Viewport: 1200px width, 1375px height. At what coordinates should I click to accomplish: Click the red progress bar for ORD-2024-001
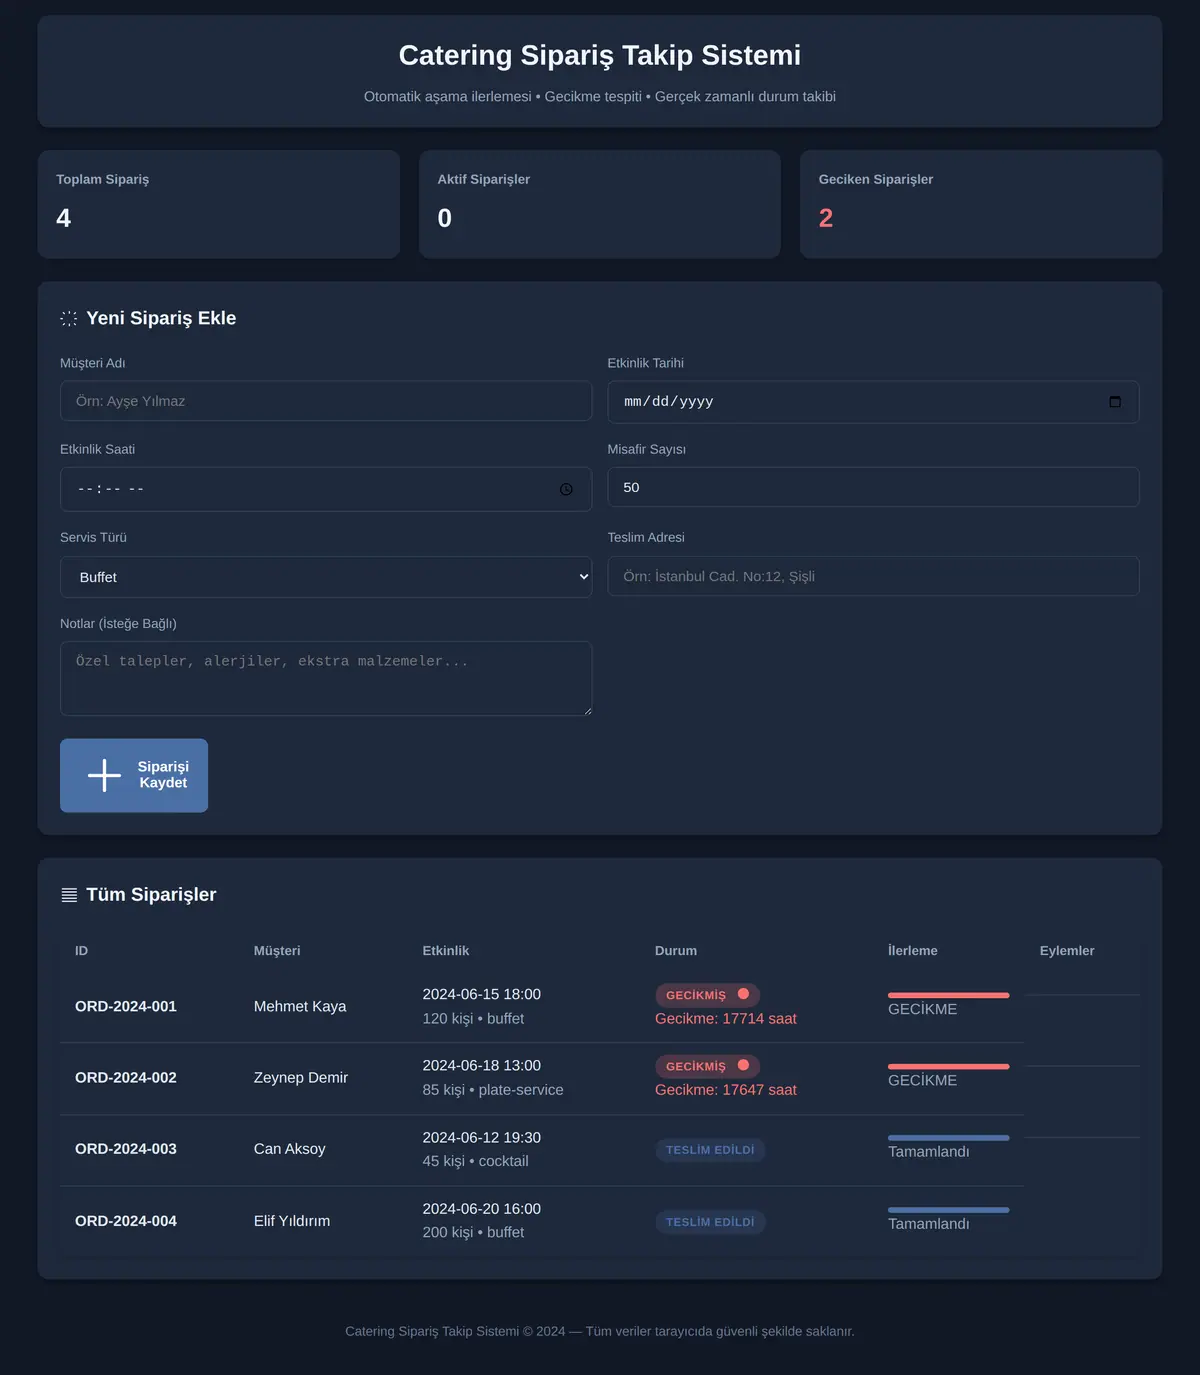[948, 995]
